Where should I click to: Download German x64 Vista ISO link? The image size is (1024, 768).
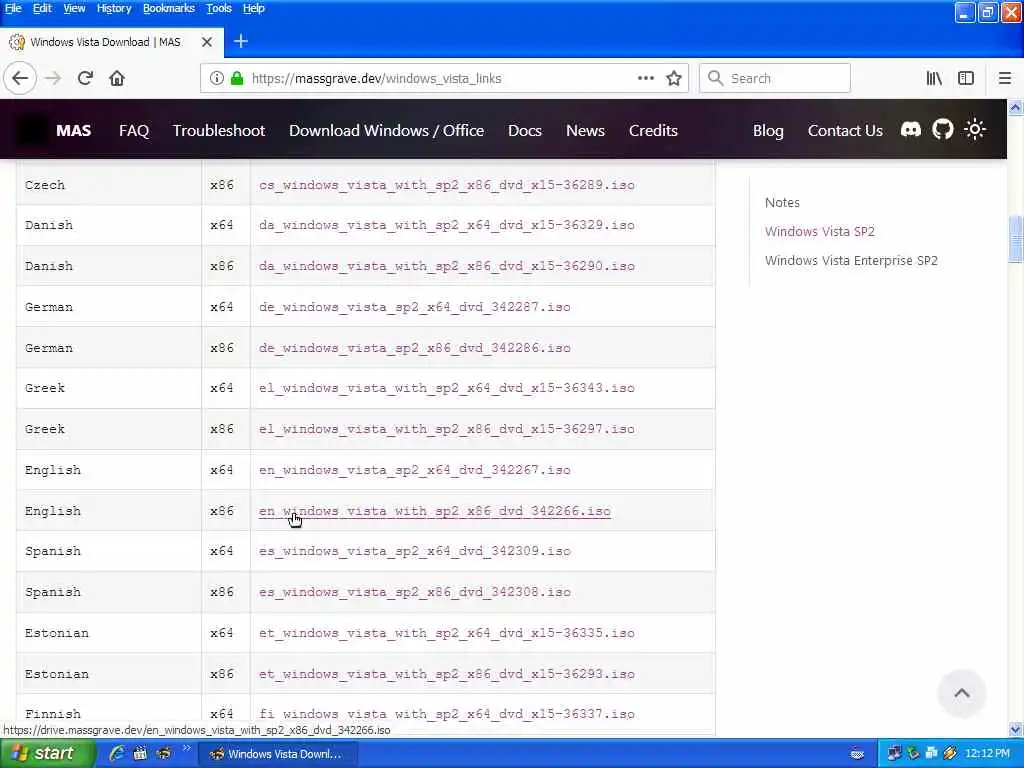click(415, 306)
